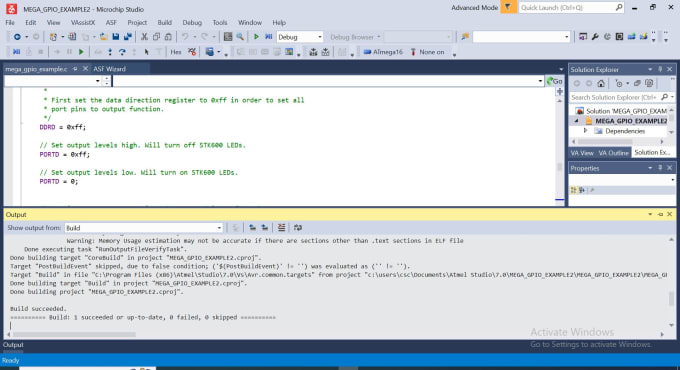Click the Find in Files magnifier icon
Viewport: 680px width, 370px height.
point(240,37)
